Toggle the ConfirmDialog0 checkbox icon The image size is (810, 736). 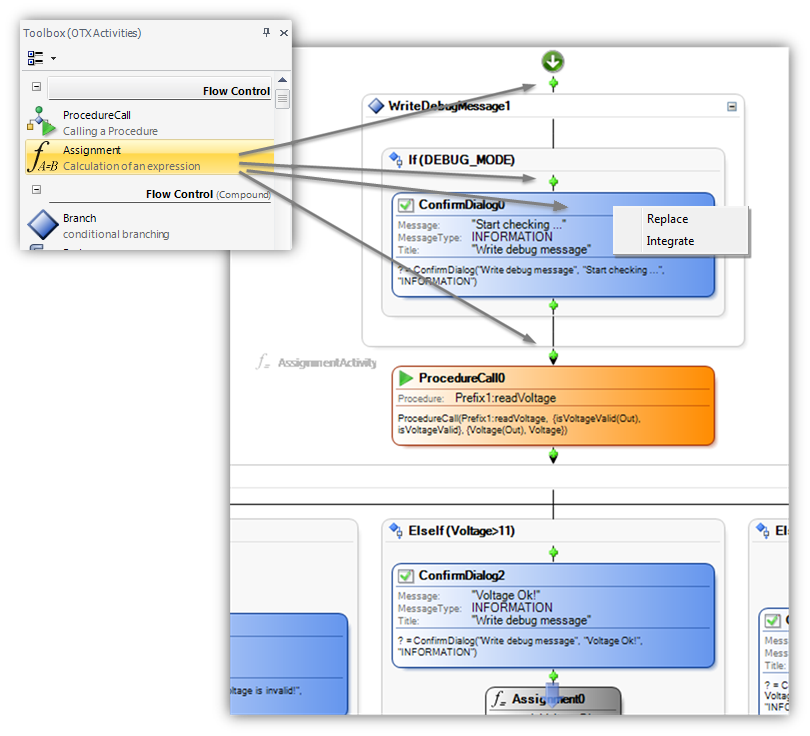click(406, 205)
